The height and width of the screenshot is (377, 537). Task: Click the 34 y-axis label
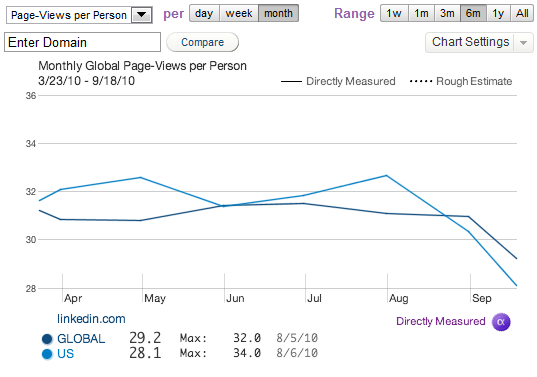(x=31, y=144)
